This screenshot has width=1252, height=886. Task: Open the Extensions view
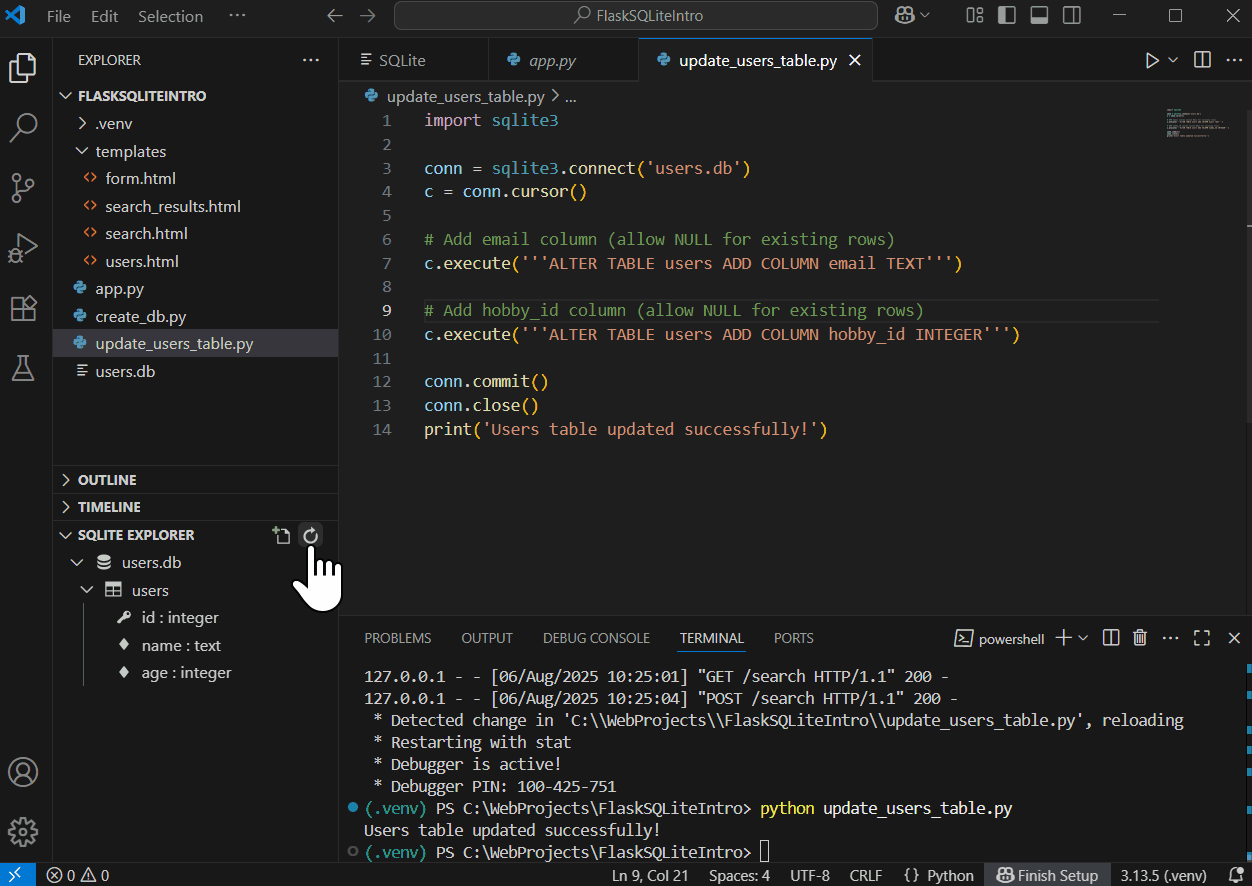(23, 308)
